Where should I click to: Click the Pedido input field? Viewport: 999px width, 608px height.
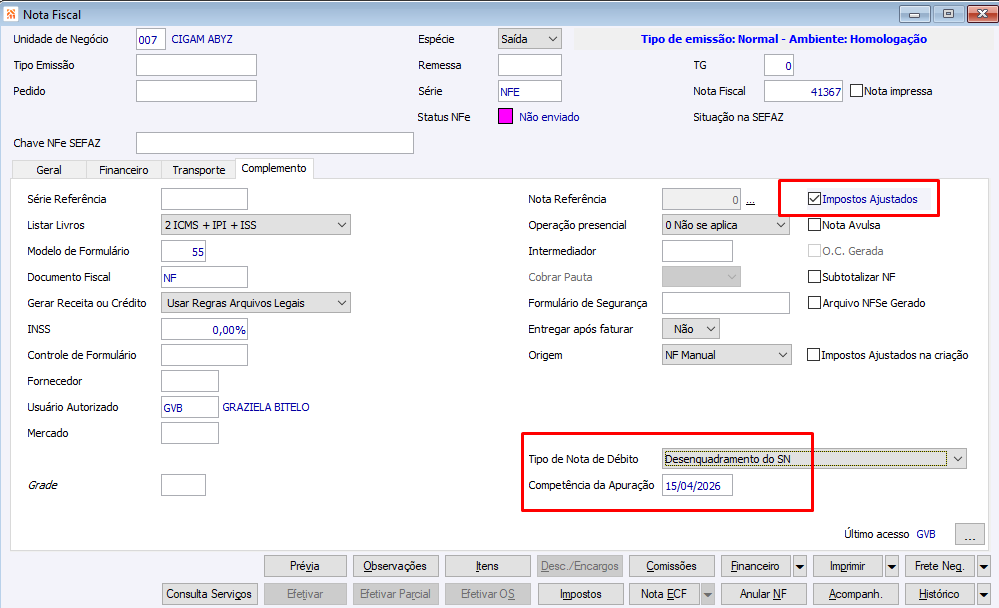click(x=196, y=91)
